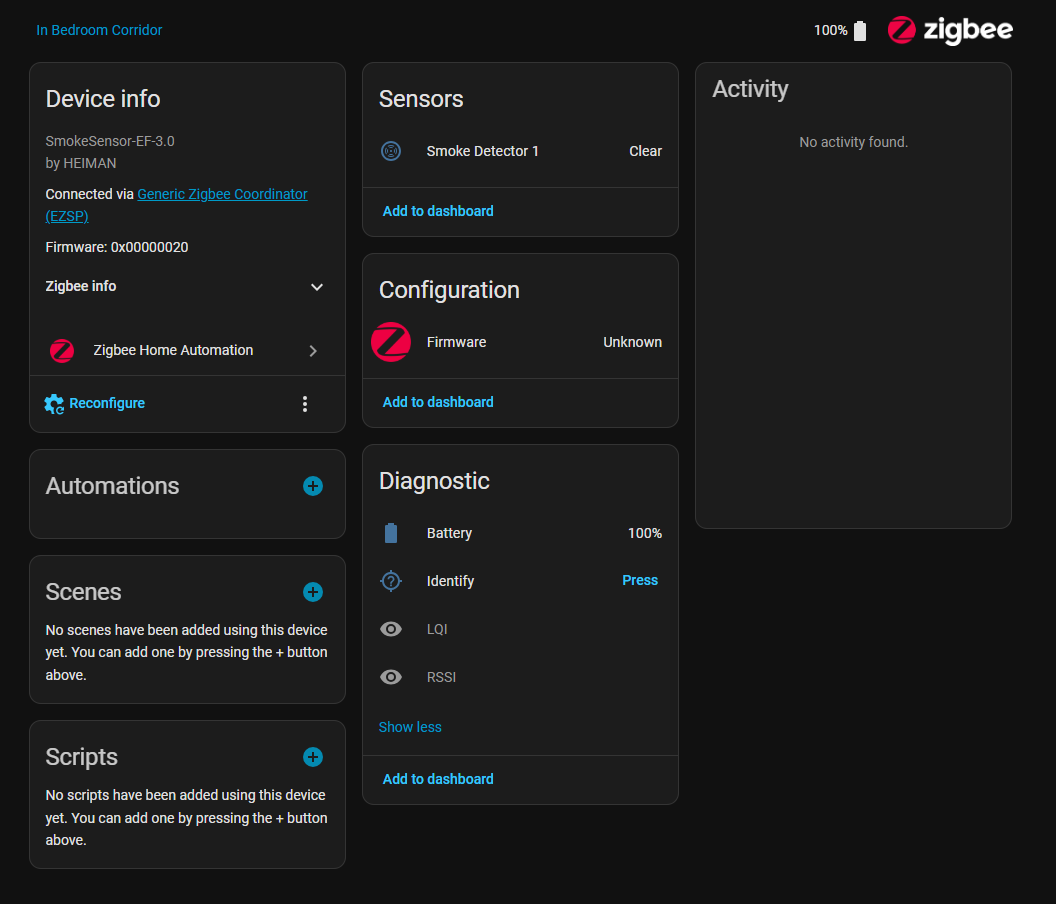Add Sensors entities to dashboard
Image resolution: width=1056 pixels, height=904 pixels.
(x=438, y=211)
